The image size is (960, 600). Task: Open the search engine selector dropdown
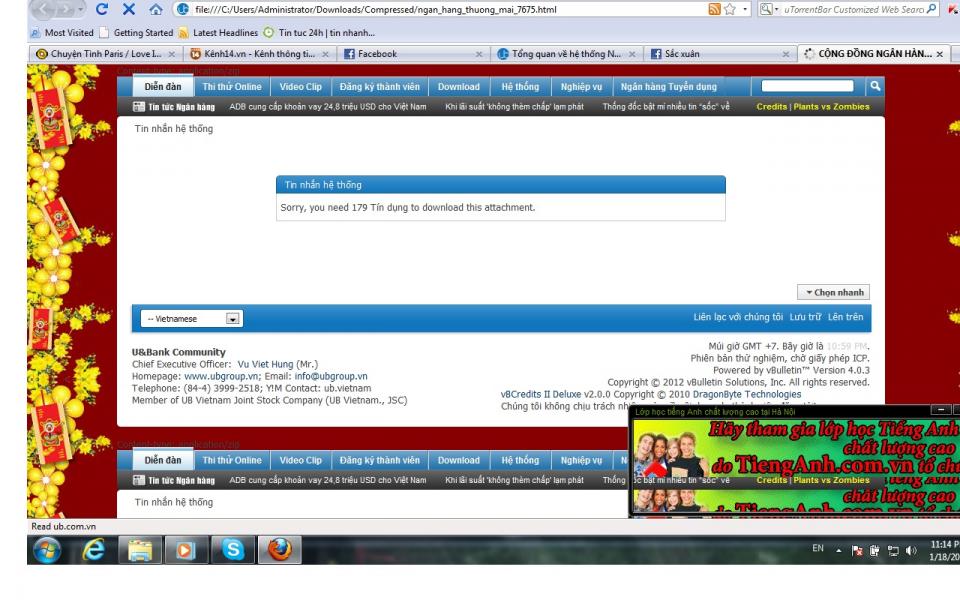click(769, 9)
